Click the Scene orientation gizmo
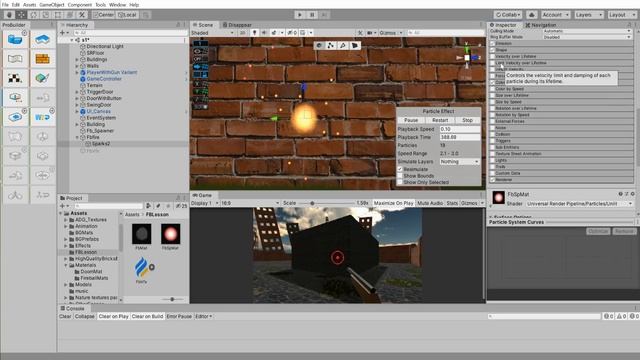The height and width of the screenshot is (360, 640). [467, 58]
